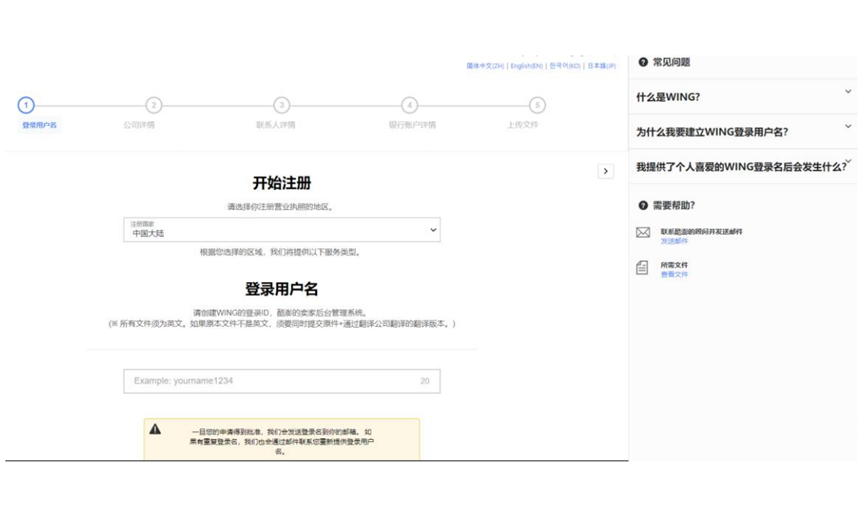Viewport: 865px width, 509px height.
Task: Expand the FAQ about 个人喜爱的WING登录名
Action: point(742,167)
